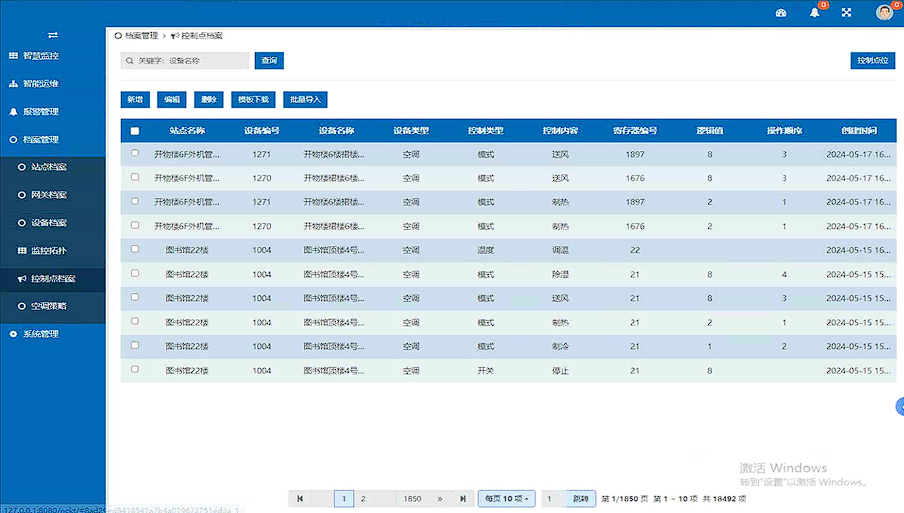Toggle fullscreen with the expand icon
Viewport: 904px width, 513px height.
(846, 12)
